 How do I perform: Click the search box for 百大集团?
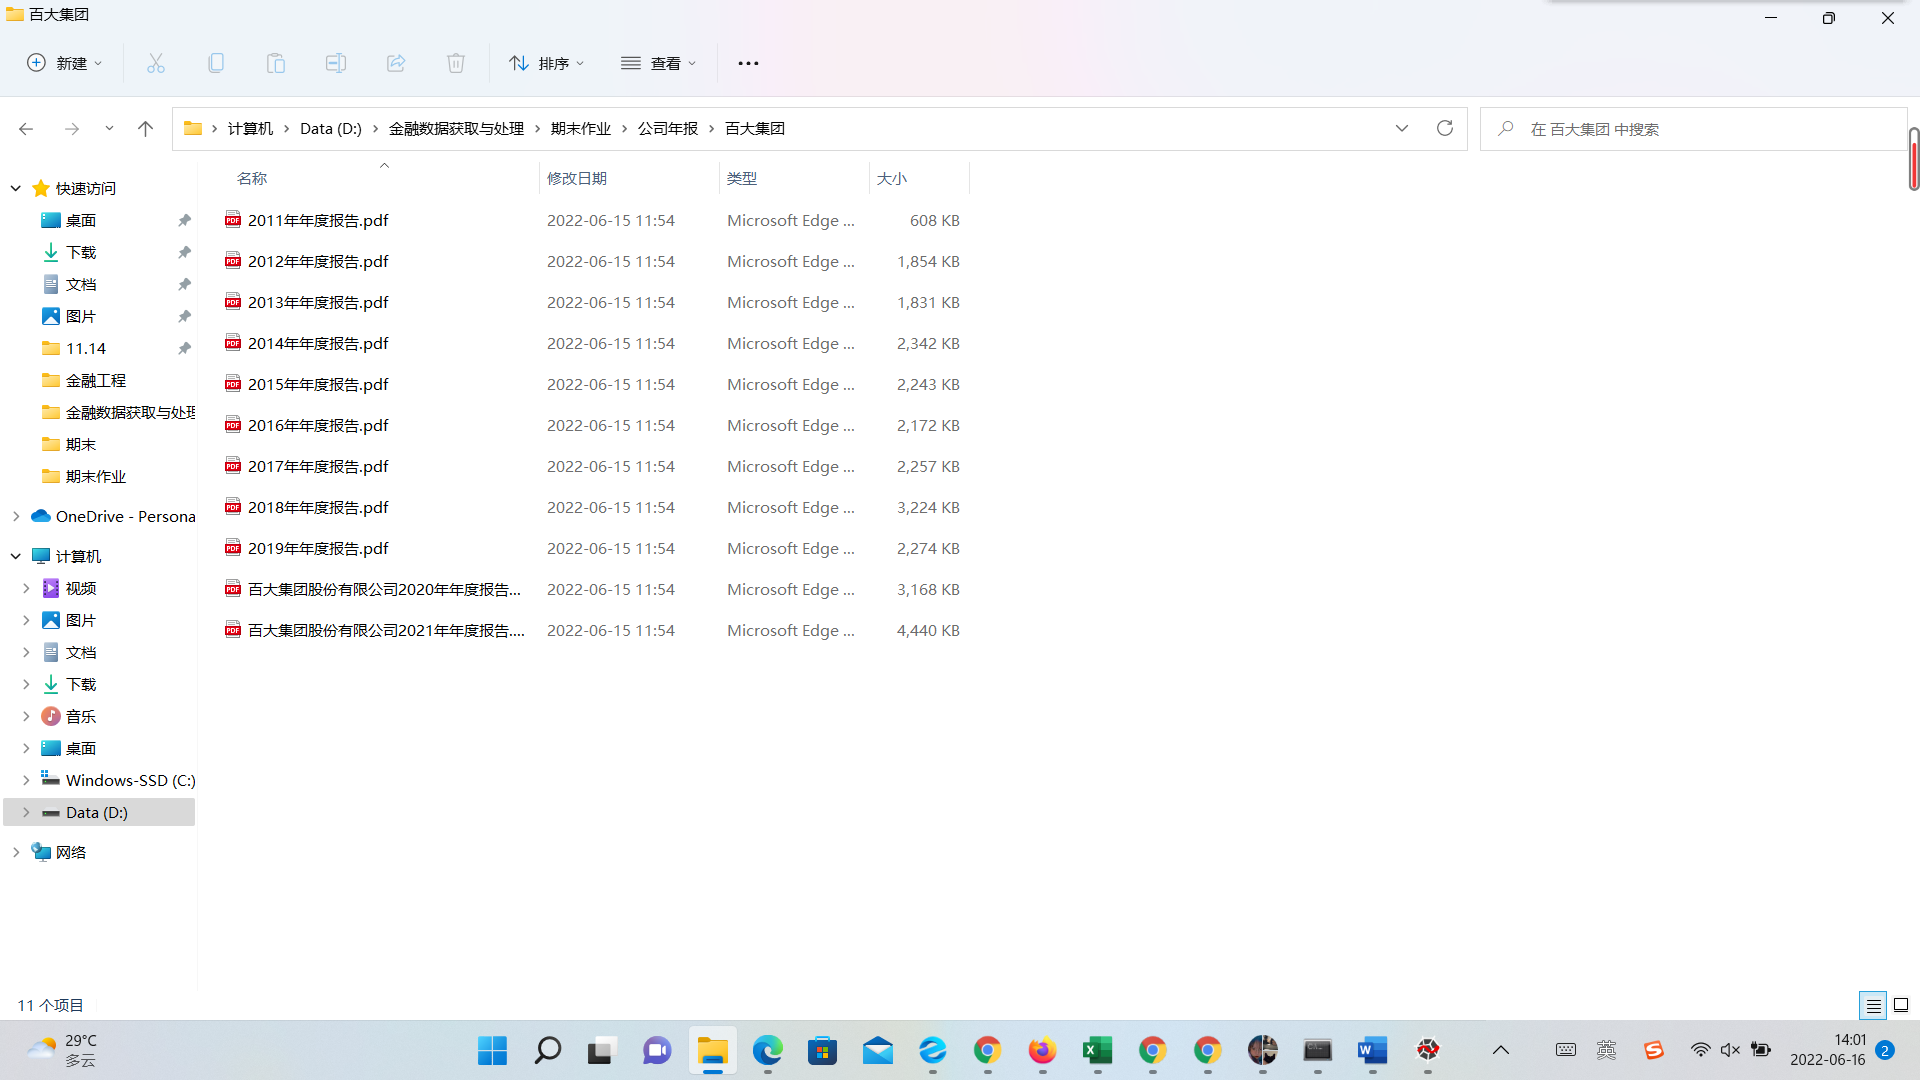point(1690,129)
